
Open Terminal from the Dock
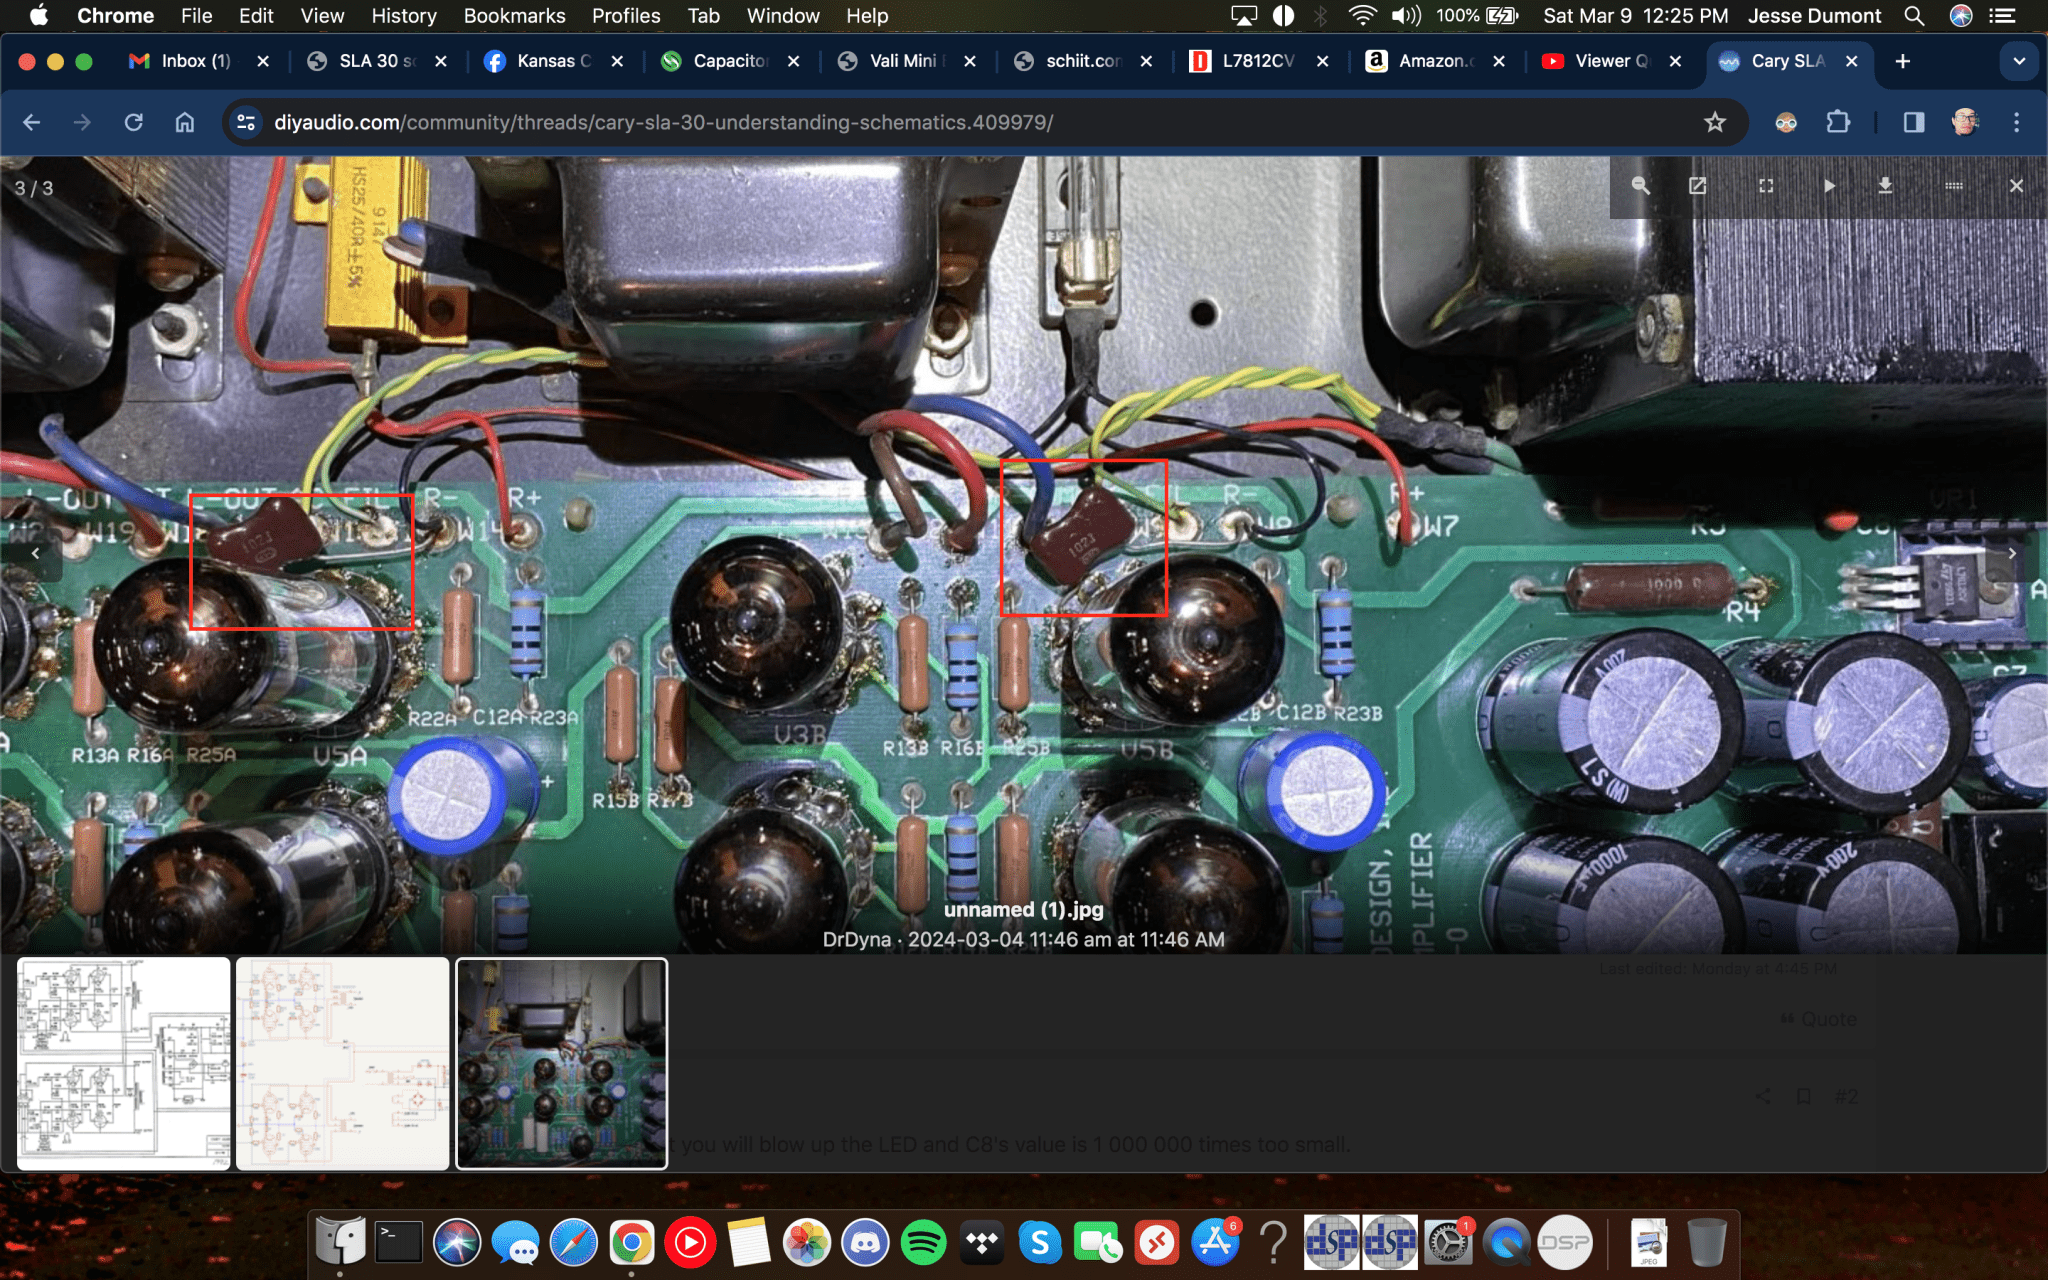(399, 1243)
